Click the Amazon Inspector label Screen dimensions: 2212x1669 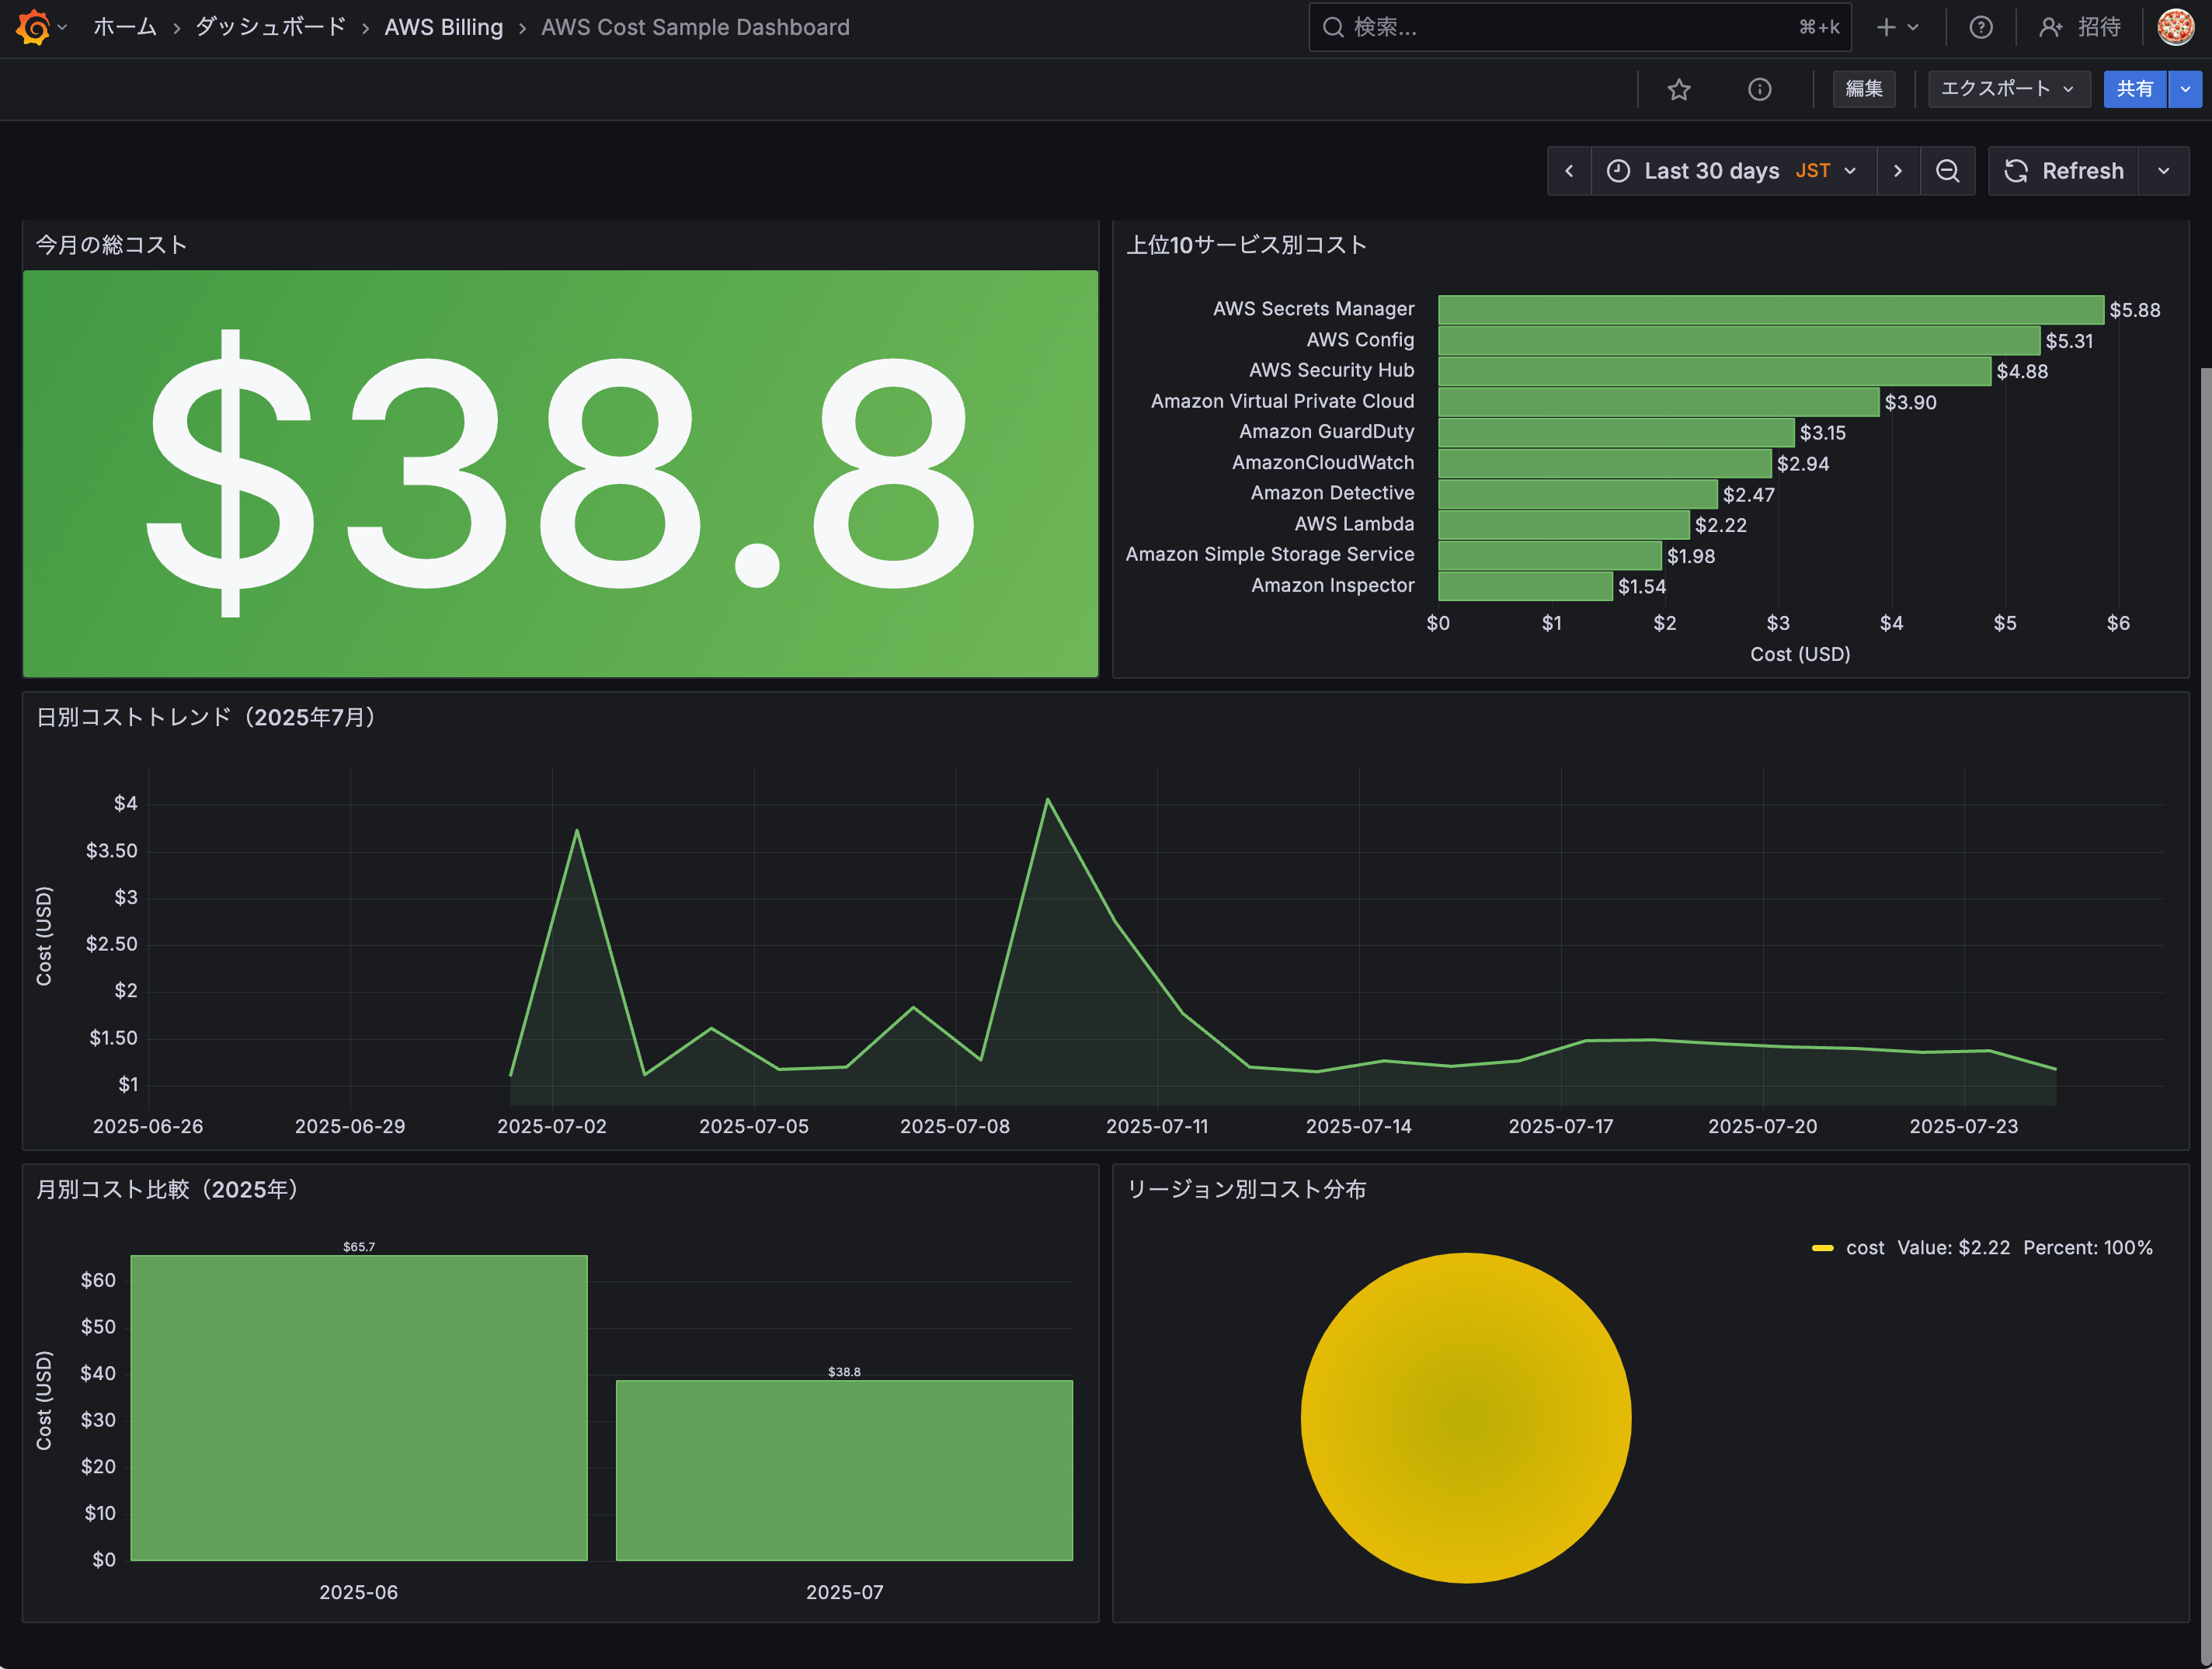(x=1332, y=585)
